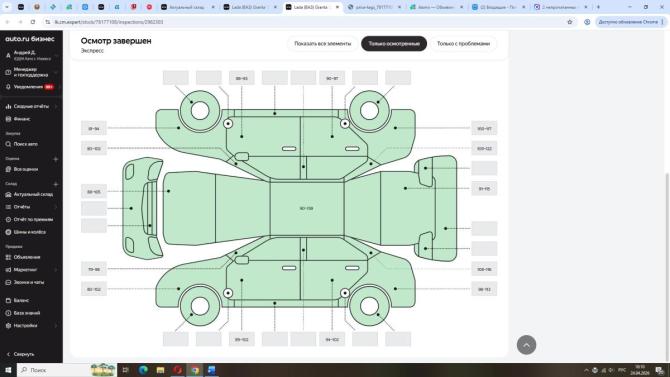Open a new browser tab
Viewport: 670px width, 377px height.
coord(598,7)
